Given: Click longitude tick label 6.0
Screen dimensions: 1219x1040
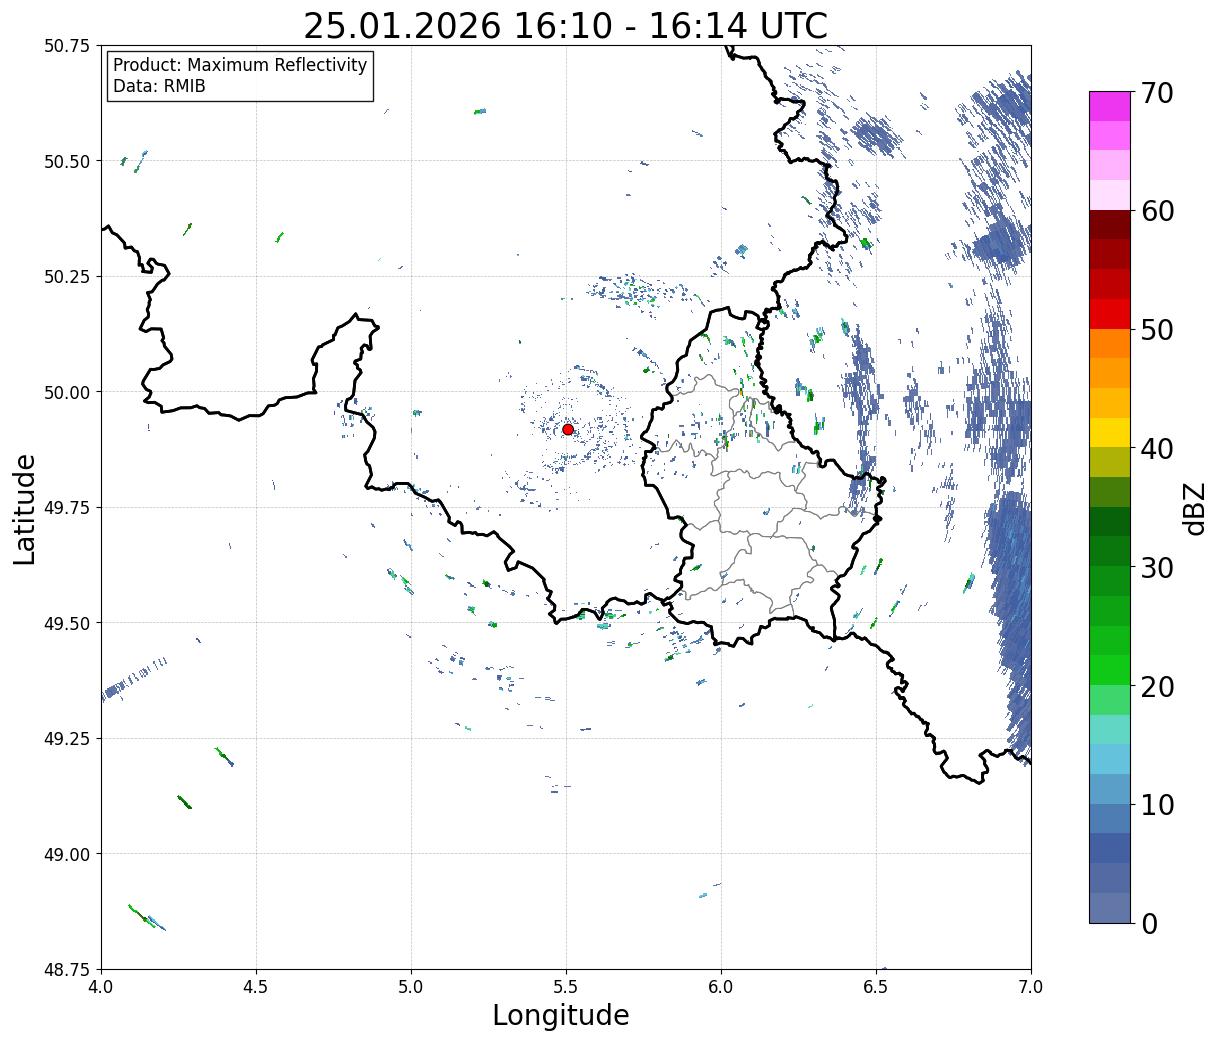Looking at the screenshot, I should (721, 987).
